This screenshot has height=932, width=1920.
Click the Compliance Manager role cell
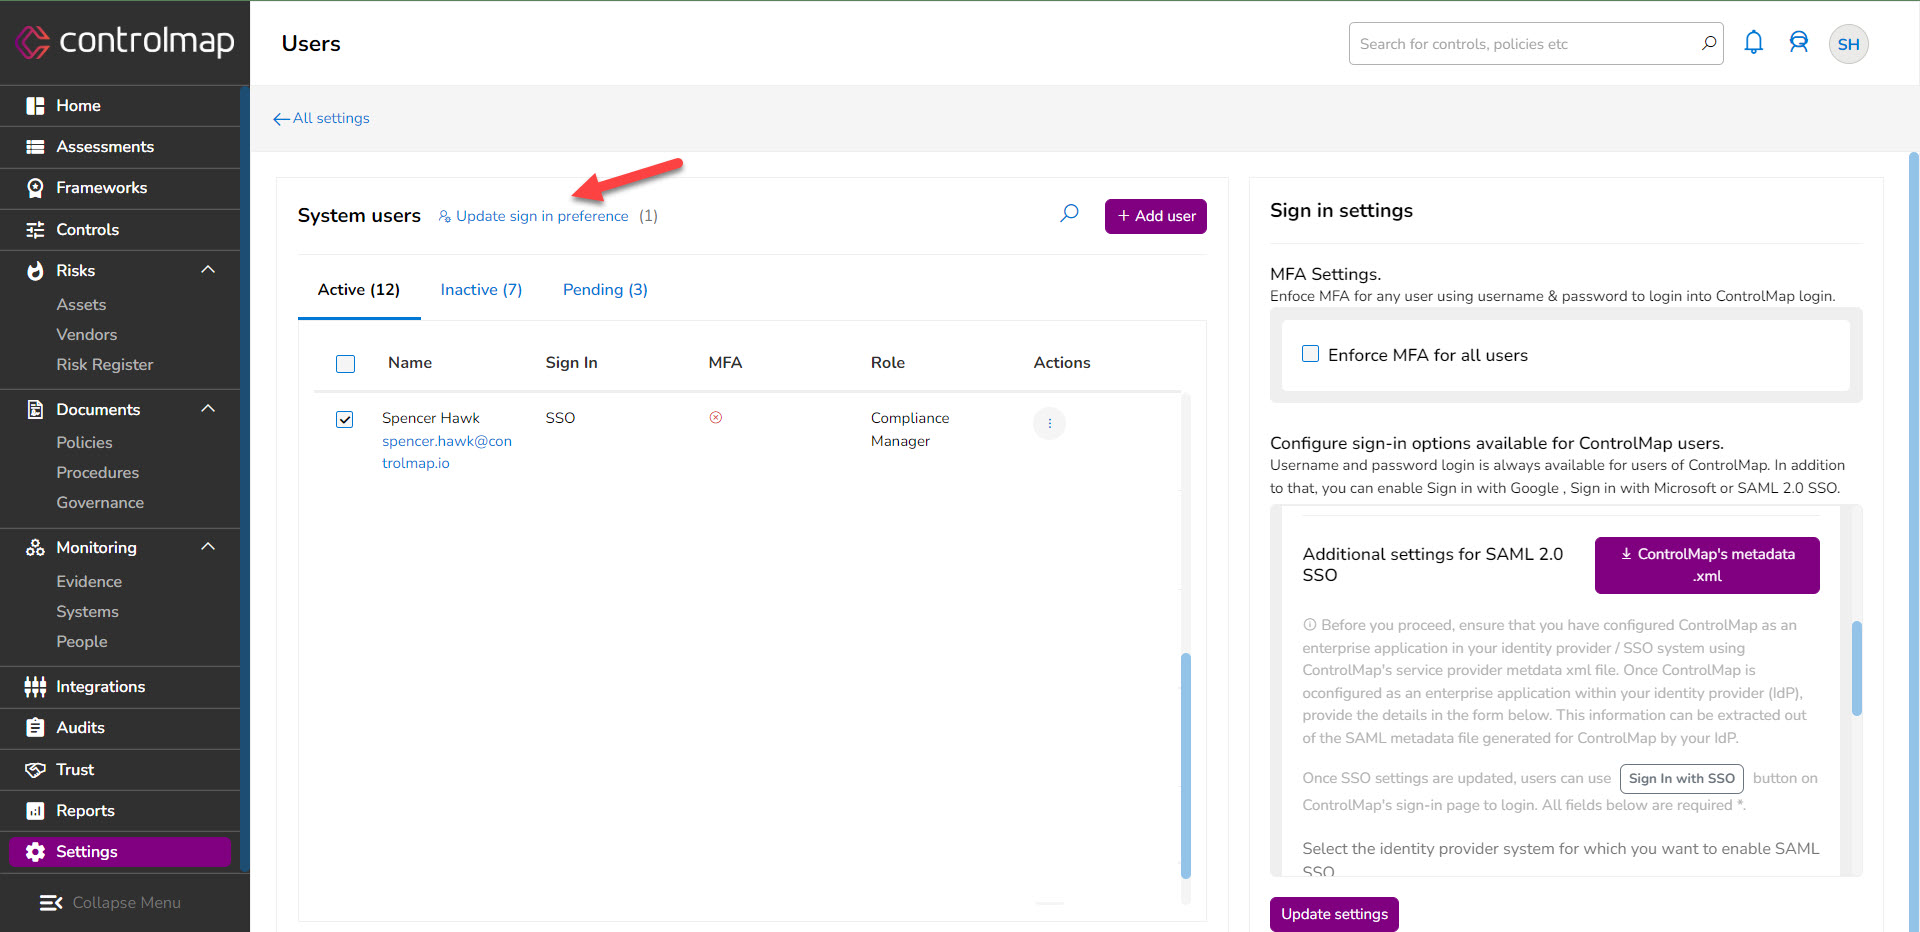(x=910, y=430)
